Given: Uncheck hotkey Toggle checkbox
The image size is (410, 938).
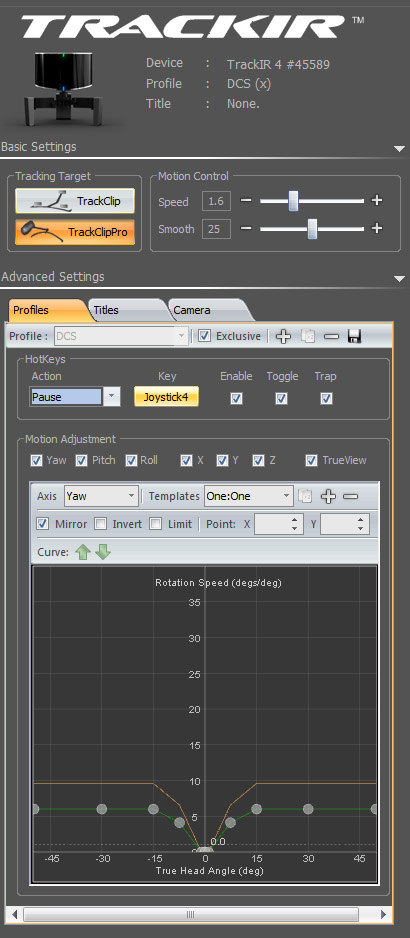Looking at the screenshot, I should tap(281, 398).
